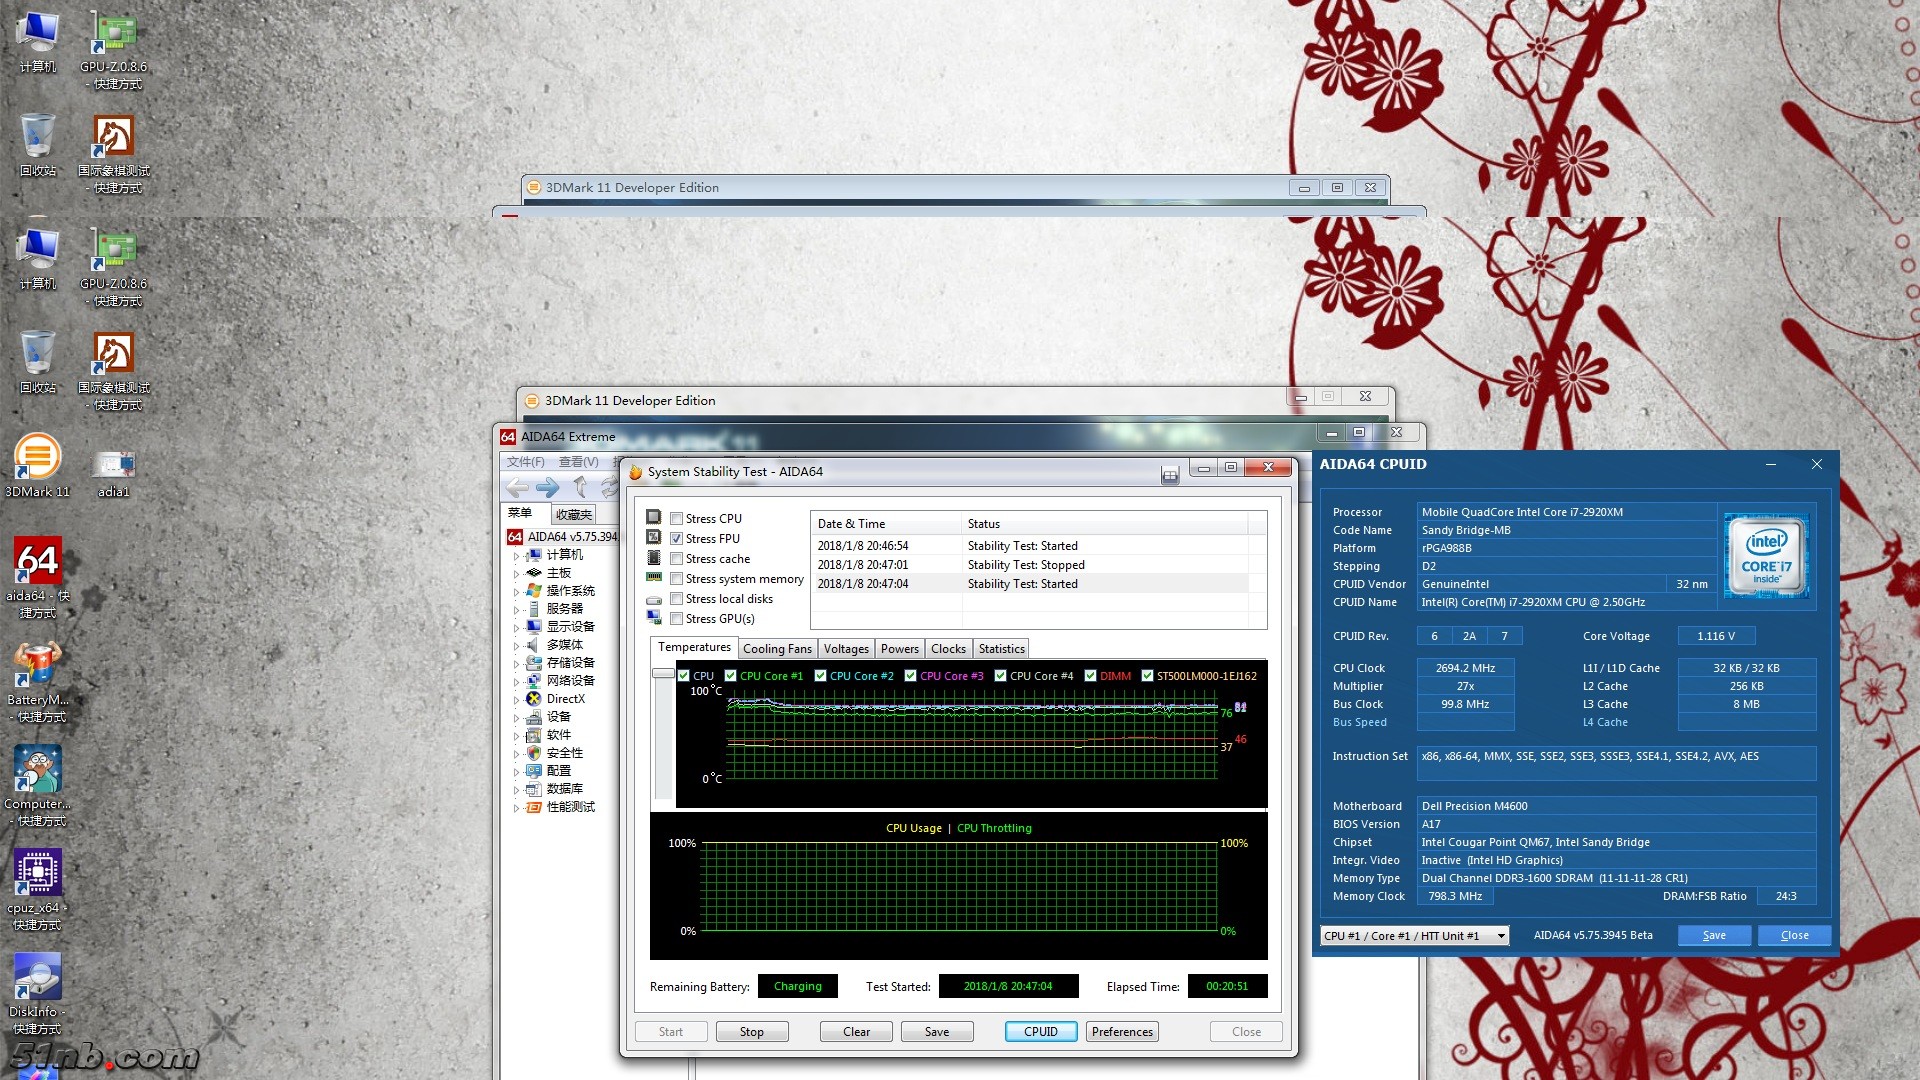Expand the 性能测试 tree node

[517, 807]
